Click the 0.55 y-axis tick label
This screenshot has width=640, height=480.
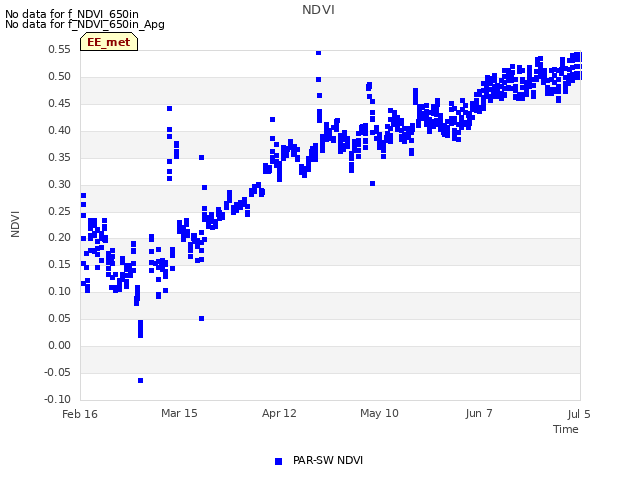[x=60, y=49]
